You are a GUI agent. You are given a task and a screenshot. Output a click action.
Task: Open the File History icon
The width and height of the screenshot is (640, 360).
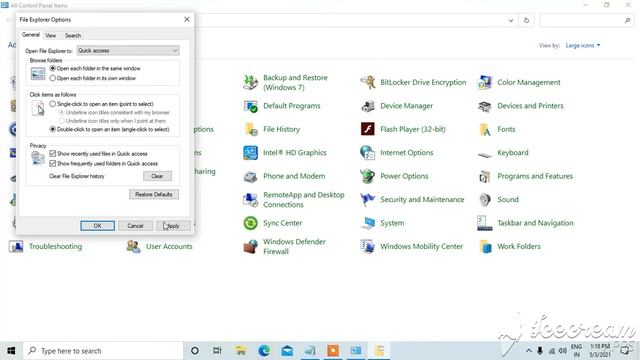(x=250, y=129)
